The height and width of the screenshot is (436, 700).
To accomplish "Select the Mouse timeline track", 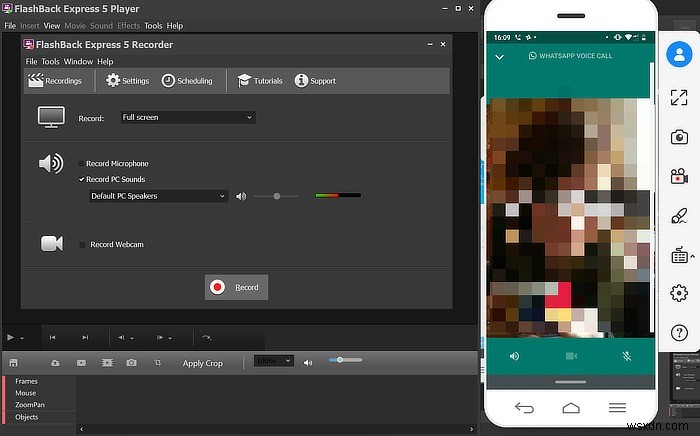I will coord(25,393).
